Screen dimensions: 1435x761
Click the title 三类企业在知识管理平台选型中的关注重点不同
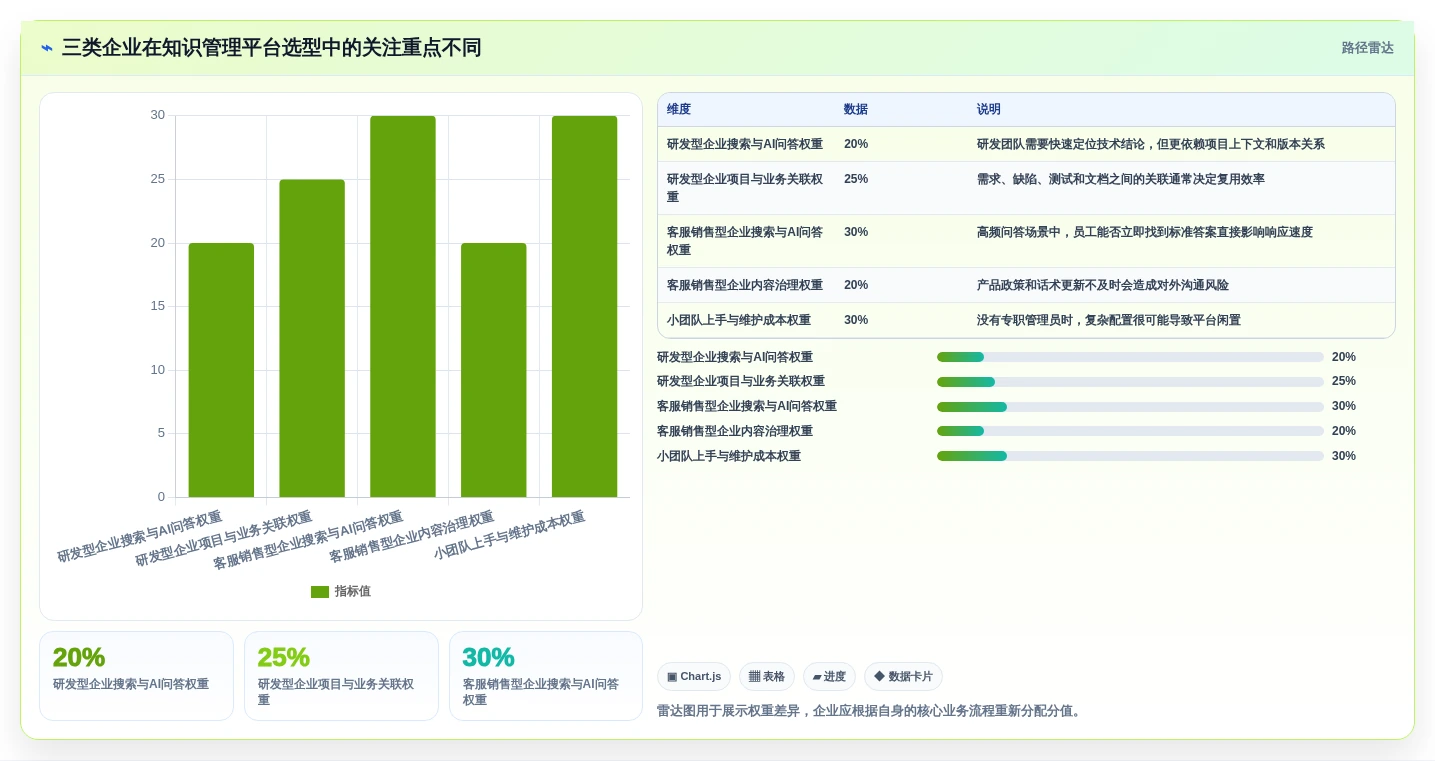[x=272, y=48]
